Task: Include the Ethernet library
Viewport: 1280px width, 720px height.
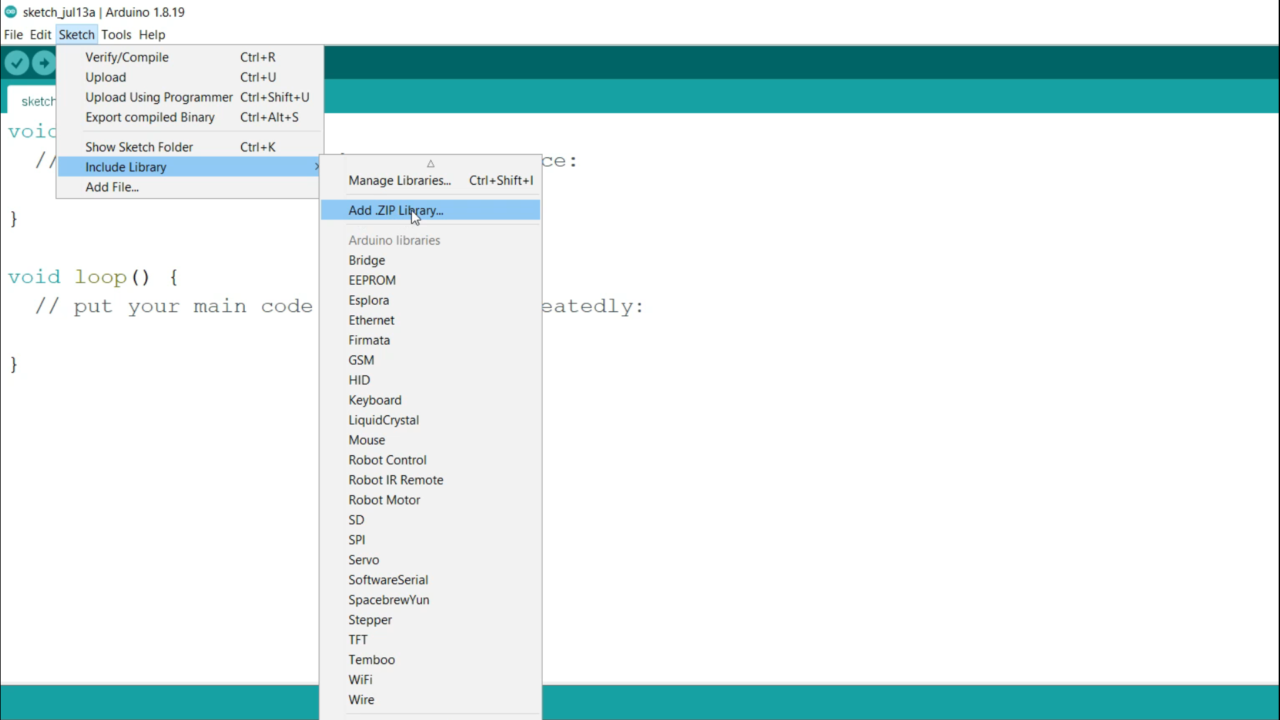Action: click(x=430, y=320)
